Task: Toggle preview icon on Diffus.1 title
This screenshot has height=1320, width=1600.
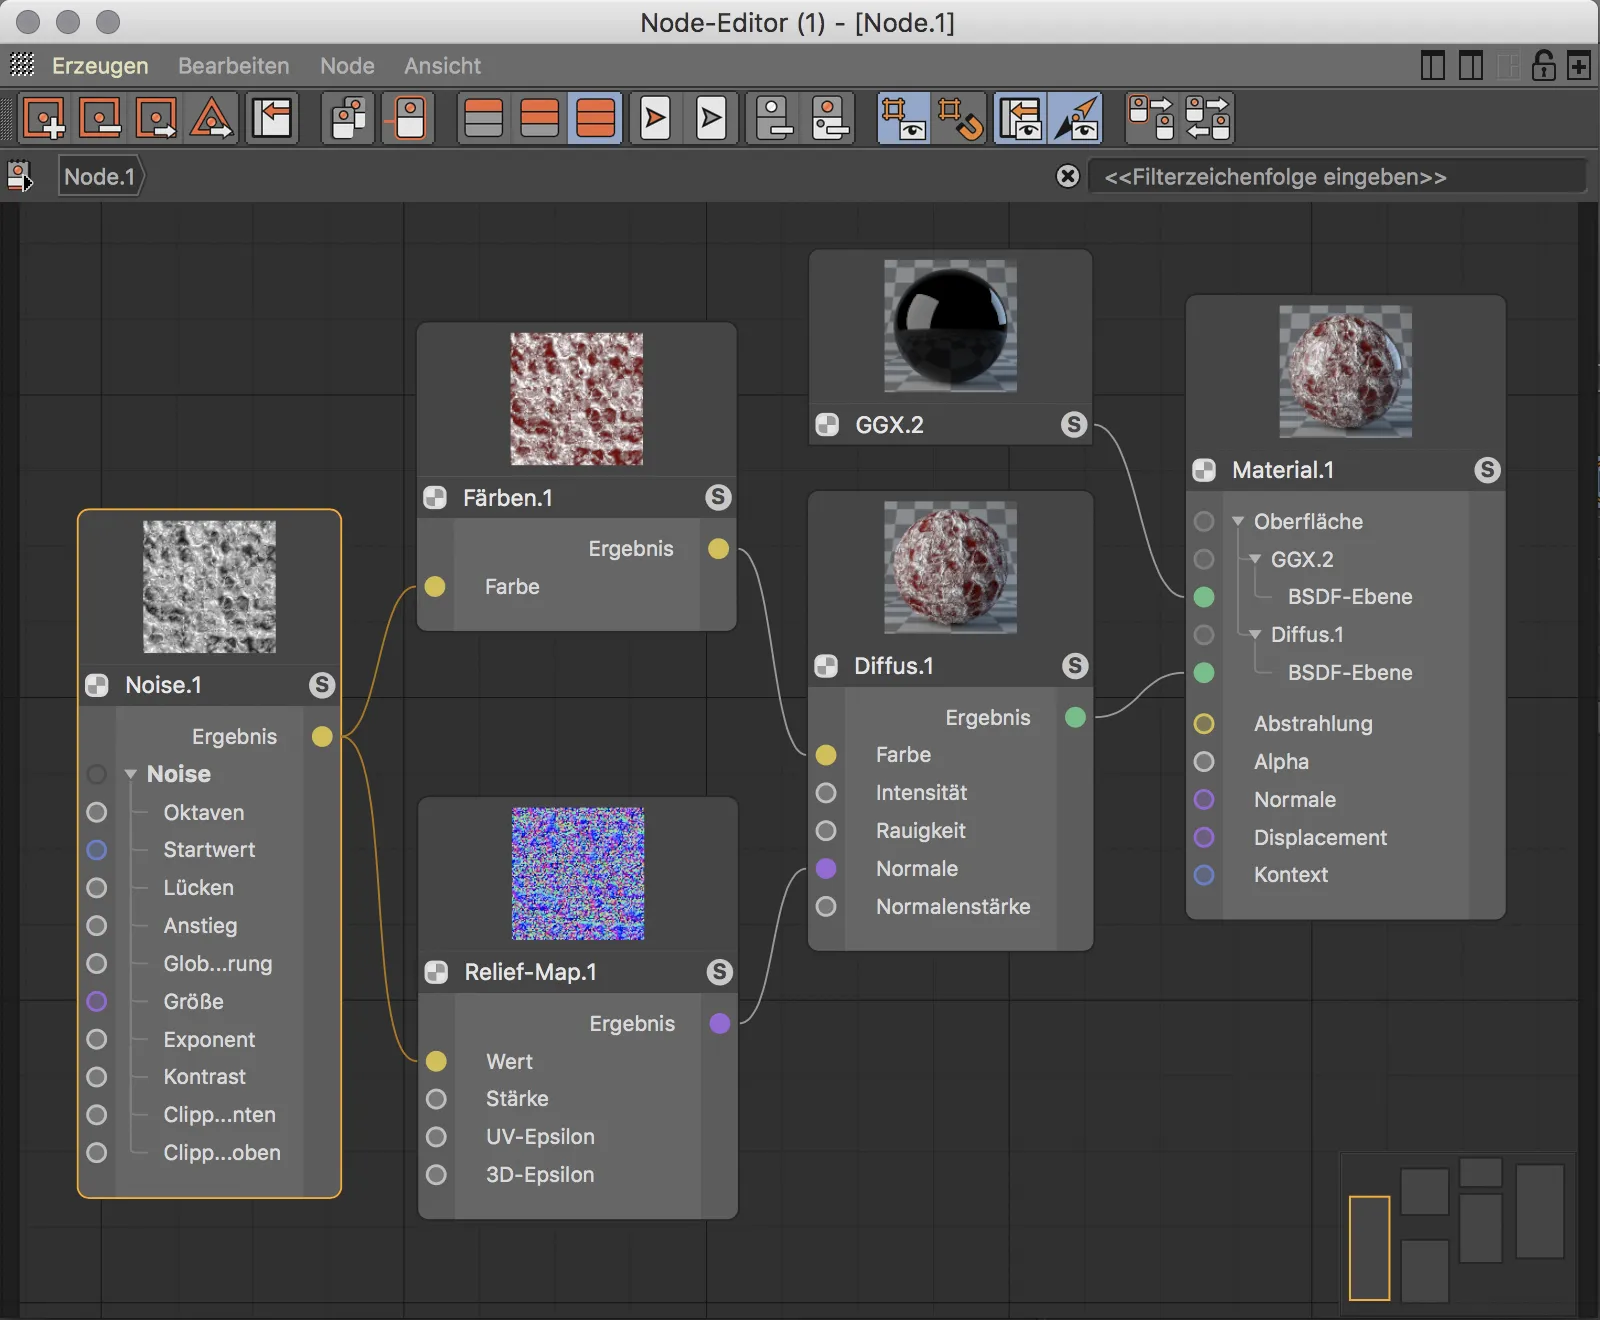Action: pyautogui.click(x=826, y=666)
